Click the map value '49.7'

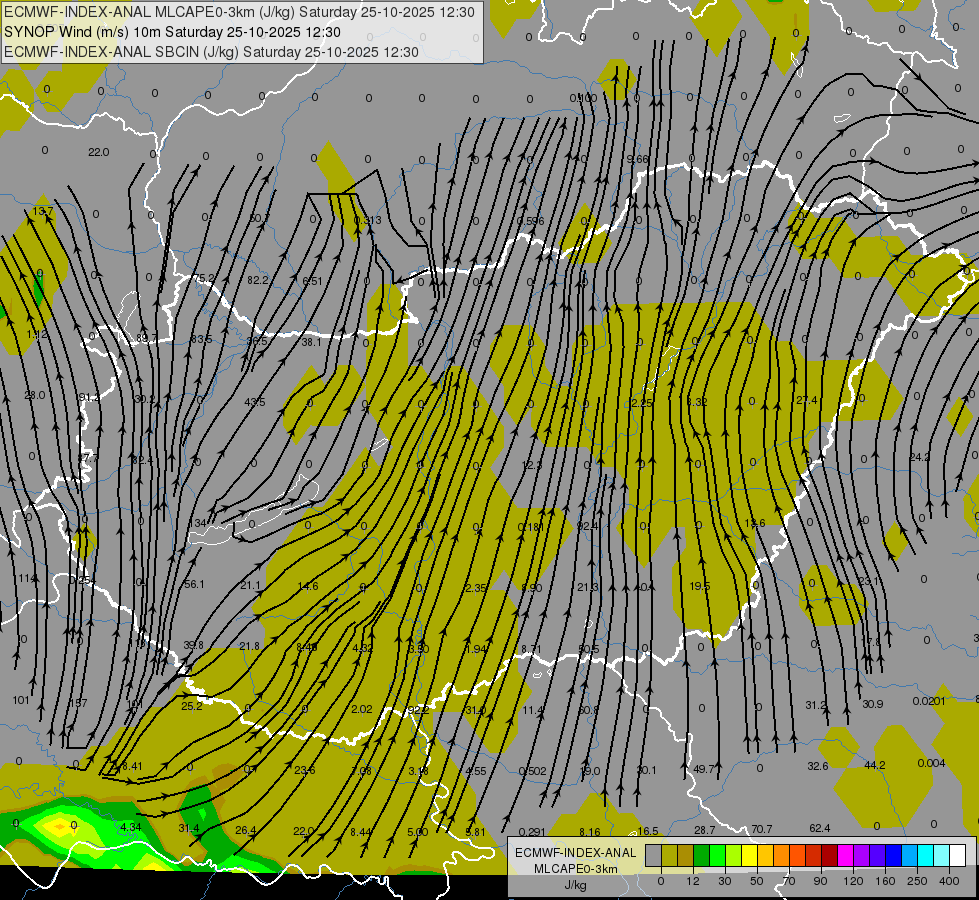[x=704, y=769]
